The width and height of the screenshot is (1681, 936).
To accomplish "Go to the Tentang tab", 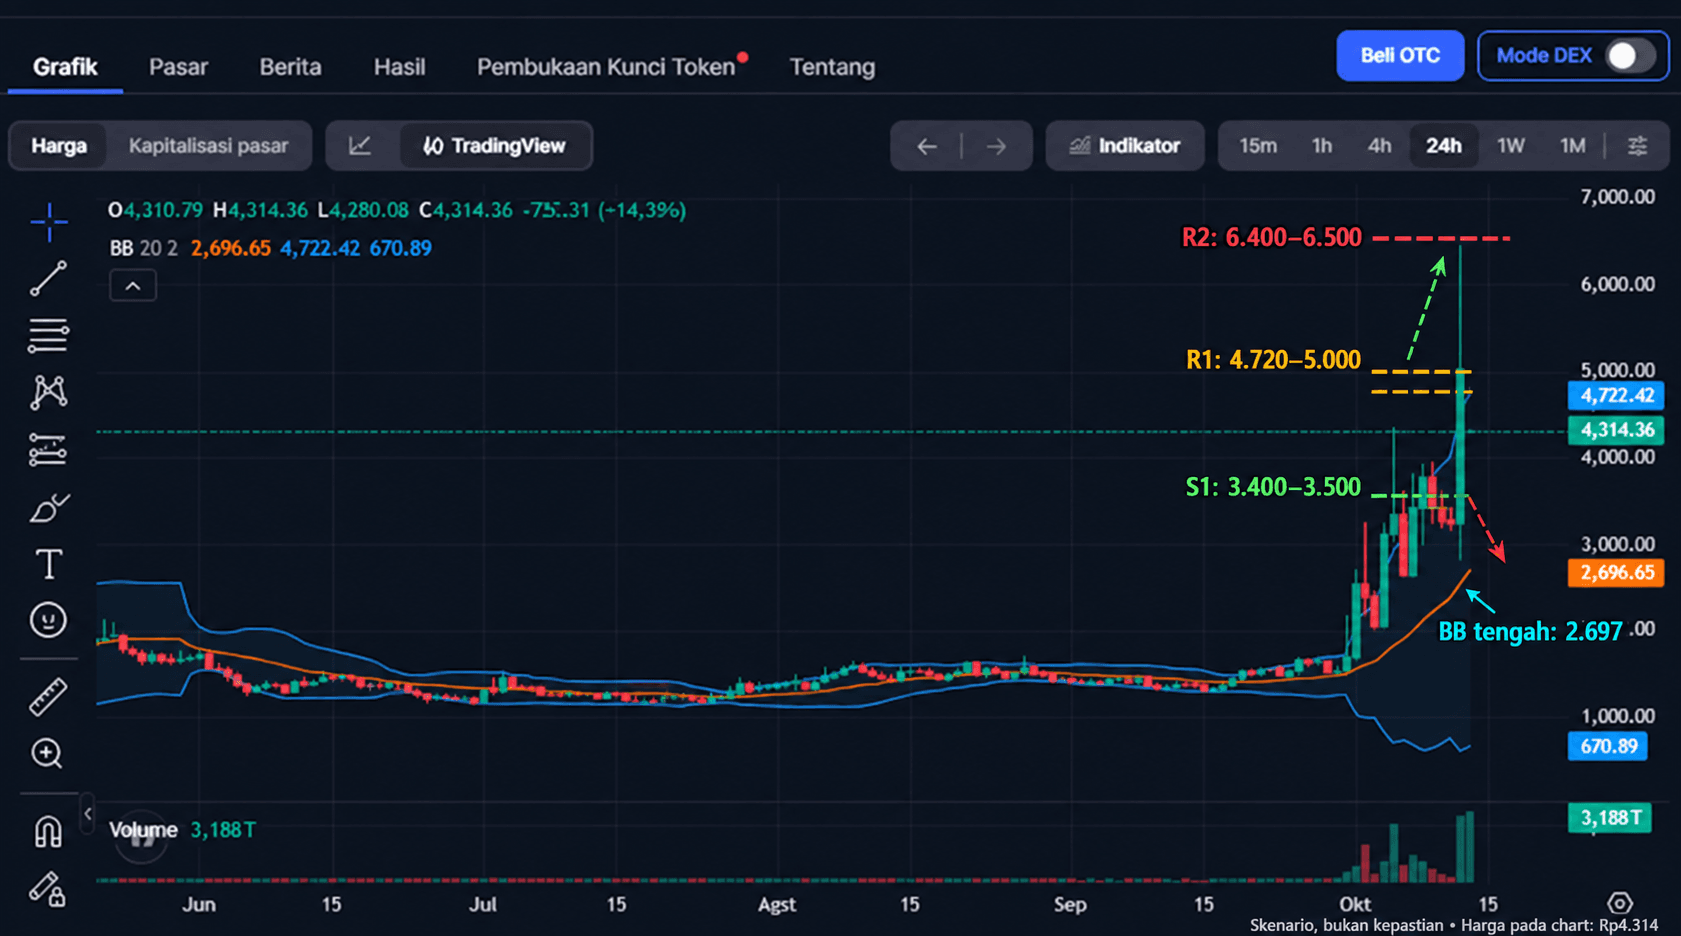I will pos(832,67).
